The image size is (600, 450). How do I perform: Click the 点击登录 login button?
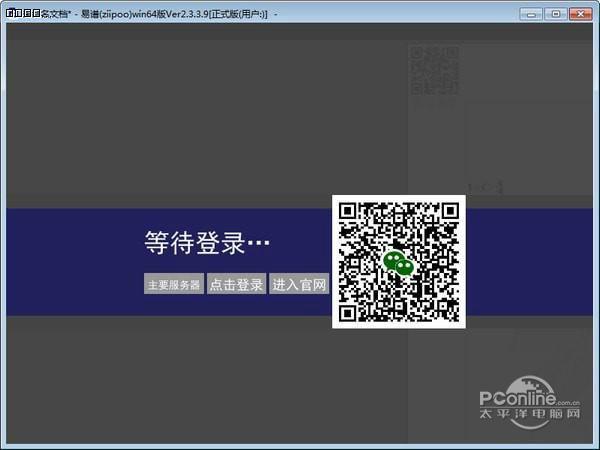click(236, 284)
